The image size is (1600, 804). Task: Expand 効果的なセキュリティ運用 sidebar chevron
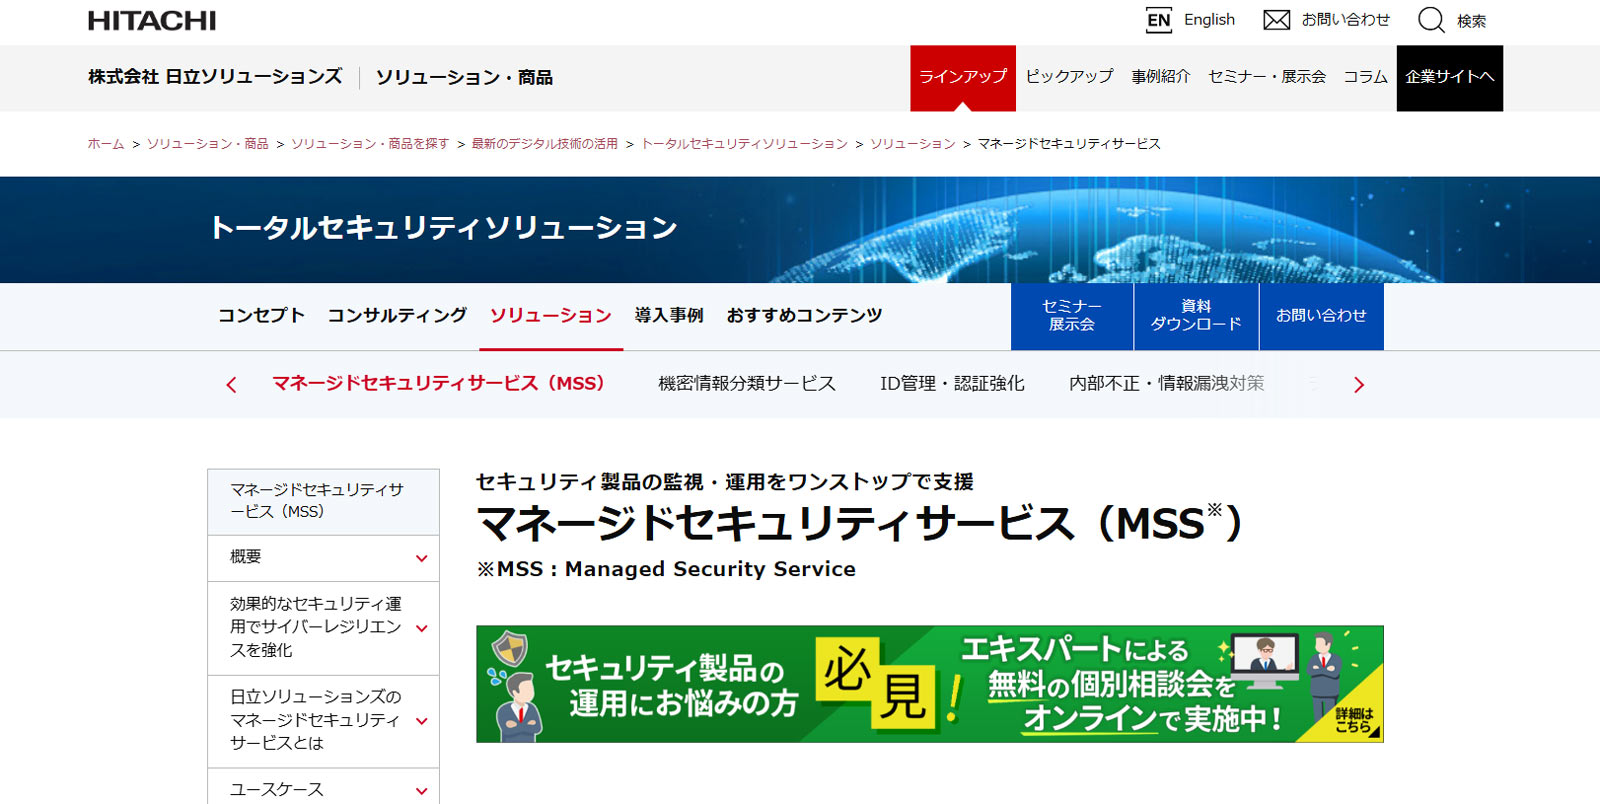[422, 628]
